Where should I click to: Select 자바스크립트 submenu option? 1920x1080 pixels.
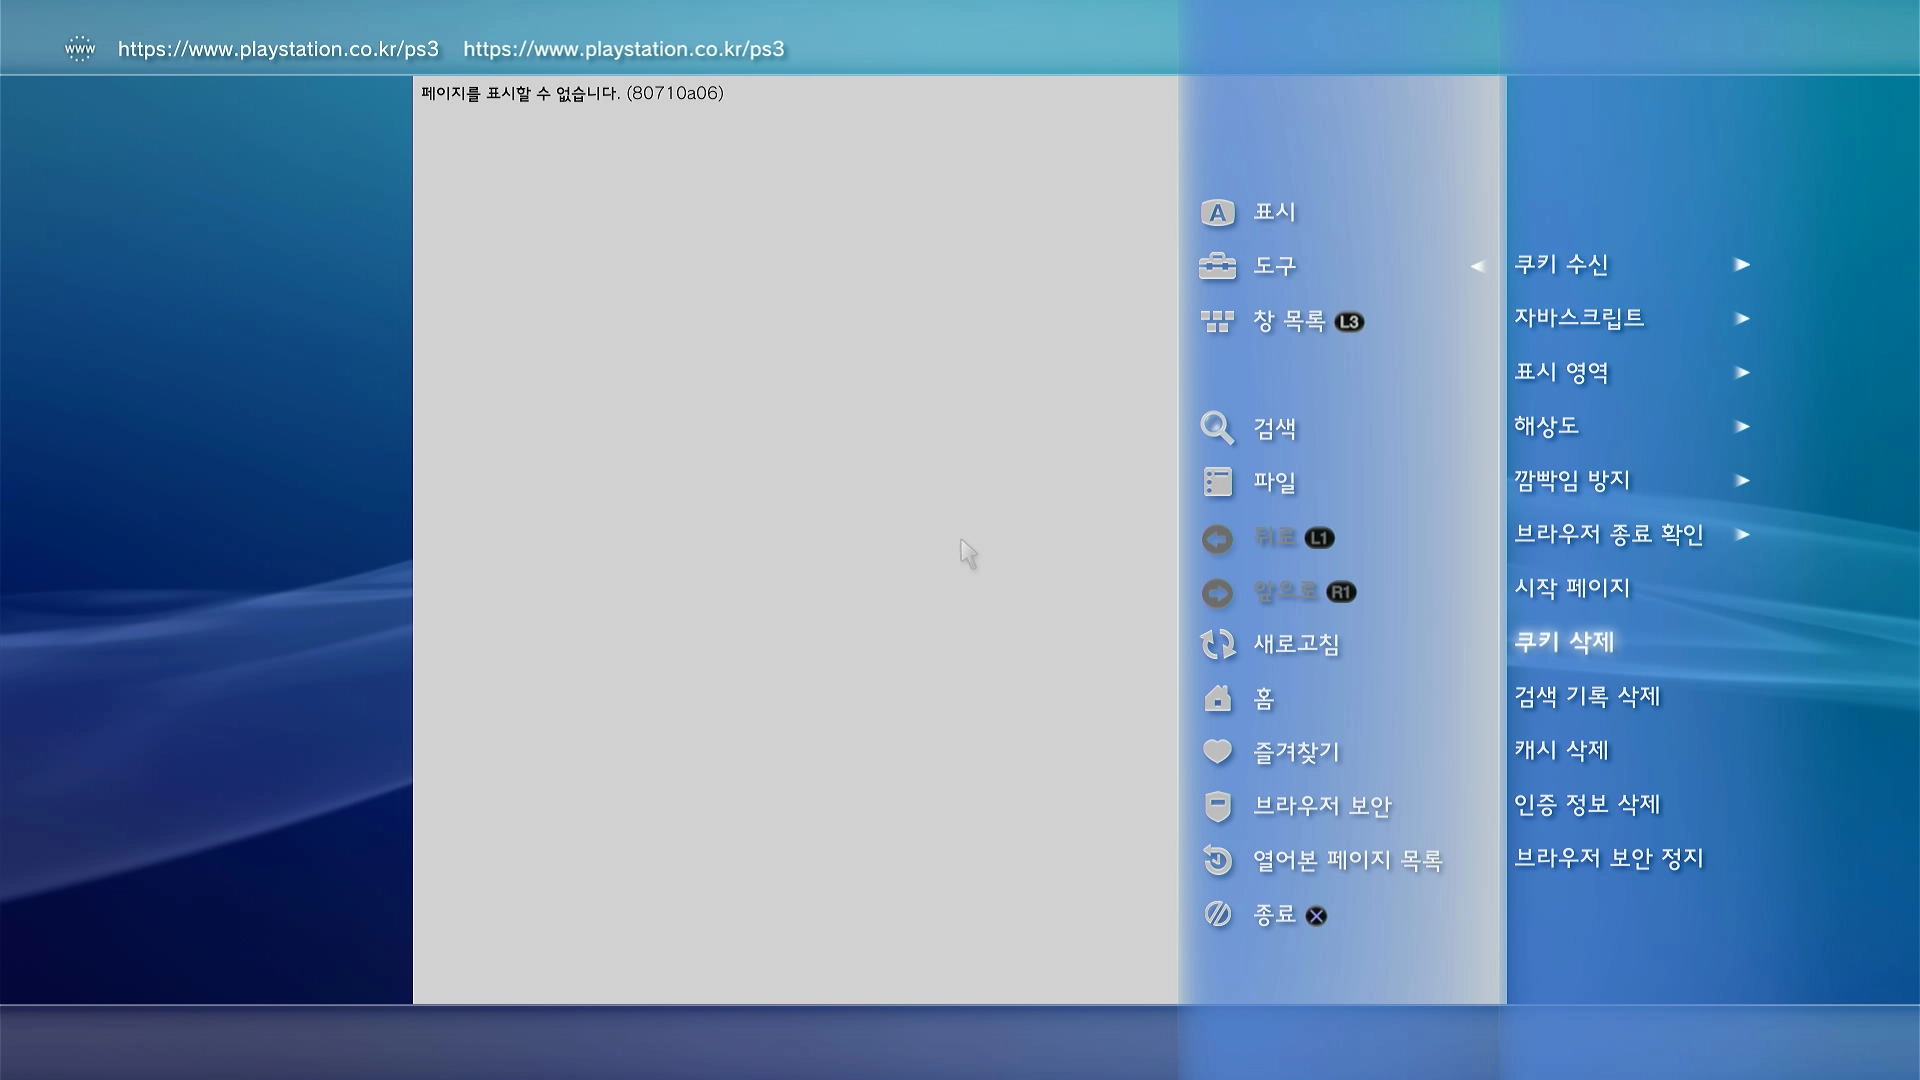(x=1579, y=318)
